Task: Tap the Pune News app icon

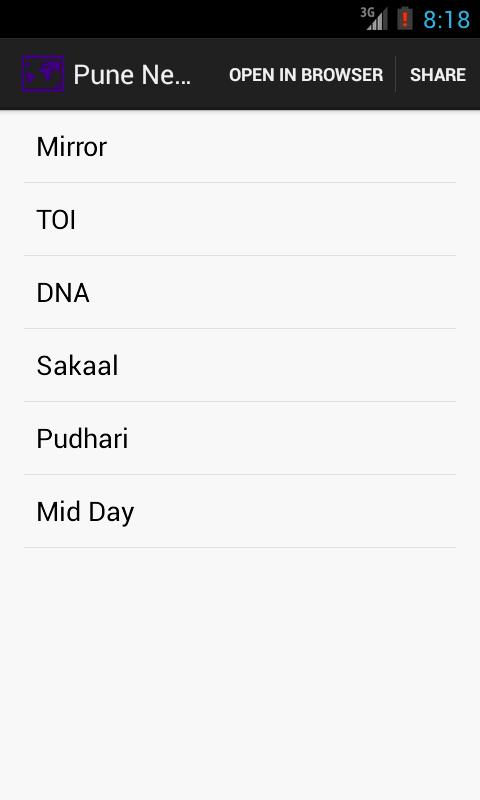Action: tap(43, 74)
